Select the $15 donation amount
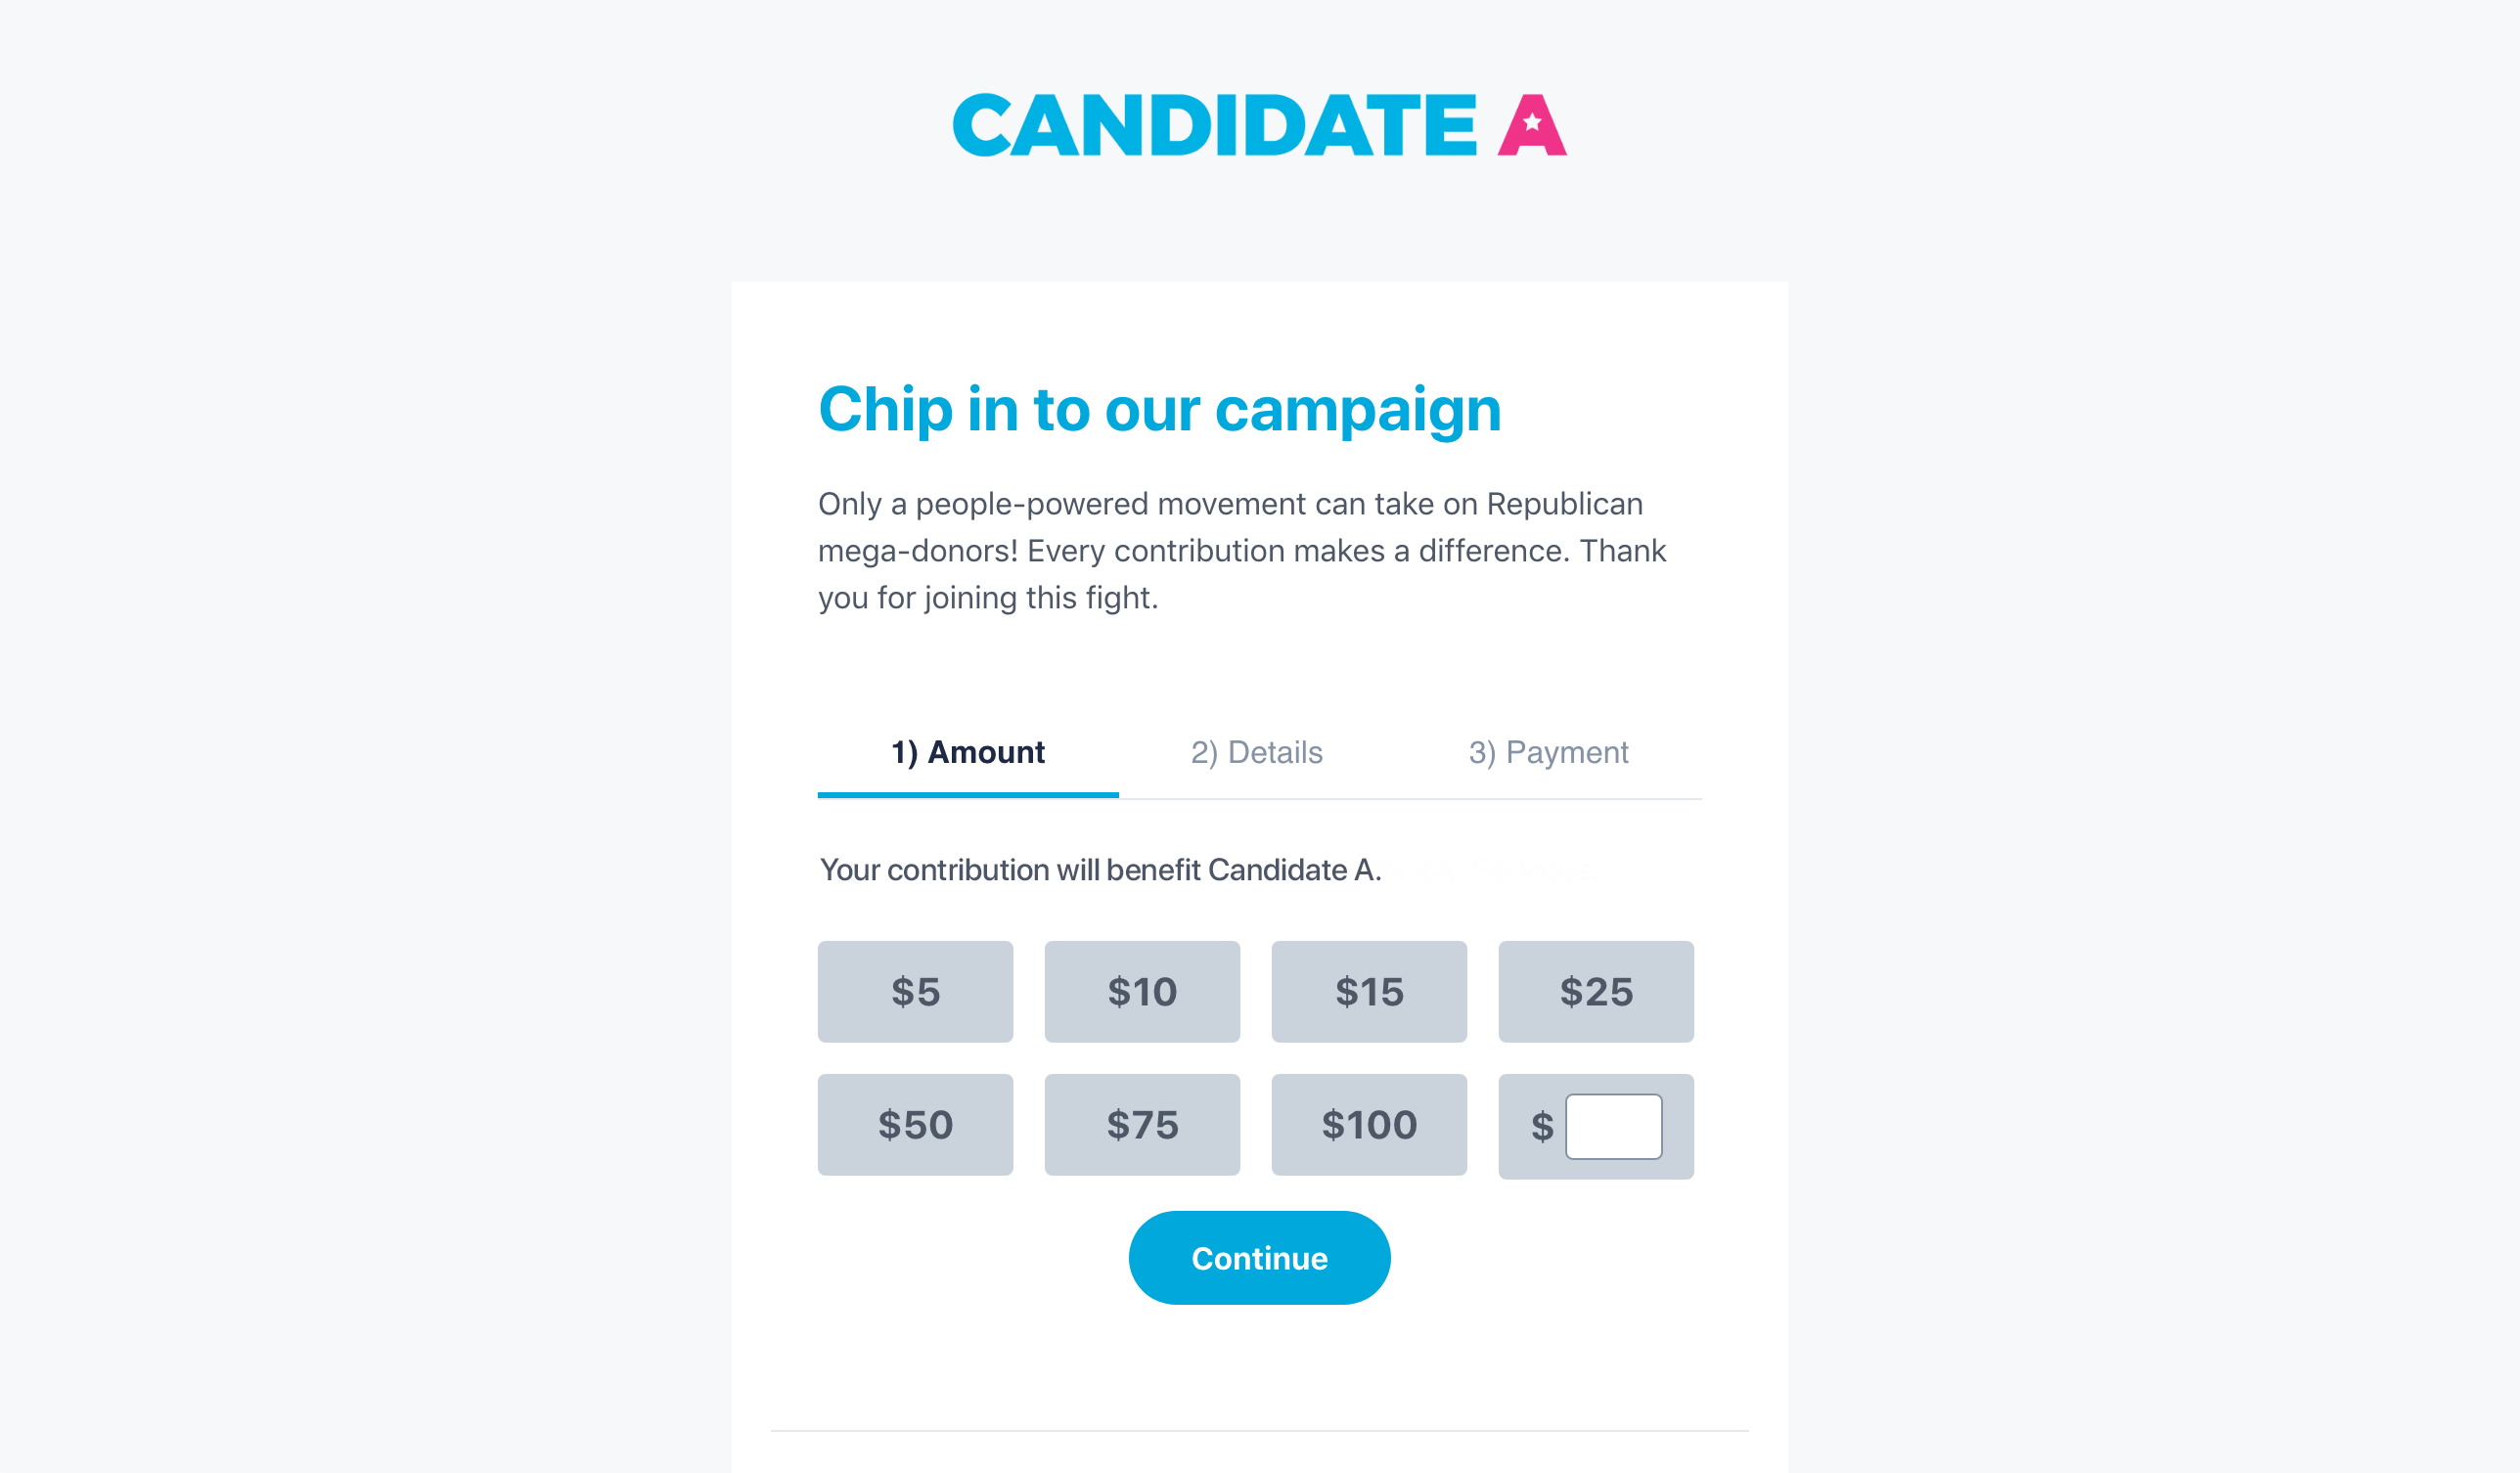2520x1473 pixels. click(1368, 991)
